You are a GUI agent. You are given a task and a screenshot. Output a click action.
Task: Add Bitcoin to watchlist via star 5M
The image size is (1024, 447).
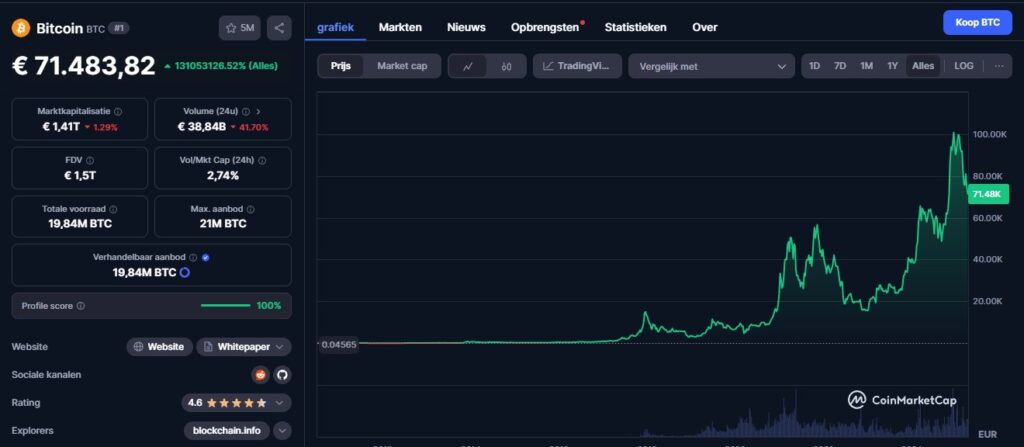[240, 28]
